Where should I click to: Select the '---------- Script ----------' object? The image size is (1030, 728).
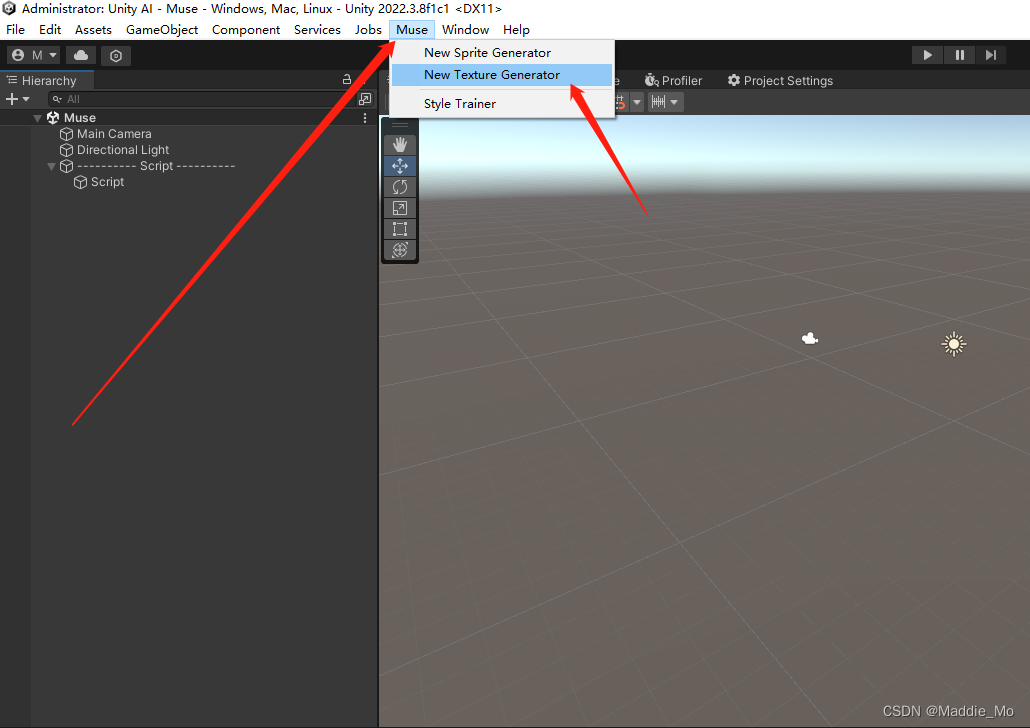[156, 166]
